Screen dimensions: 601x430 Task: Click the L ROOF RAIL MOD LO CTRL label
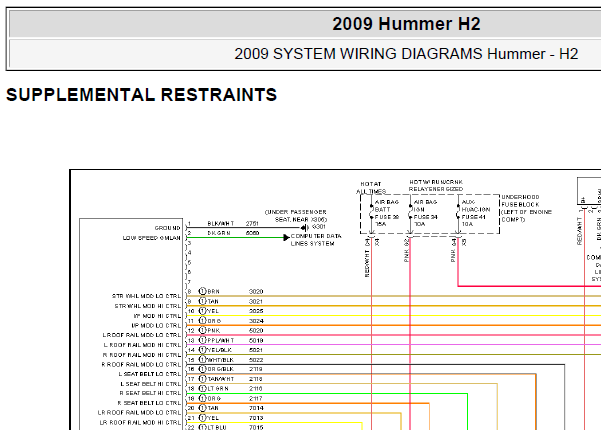point(142,335)
